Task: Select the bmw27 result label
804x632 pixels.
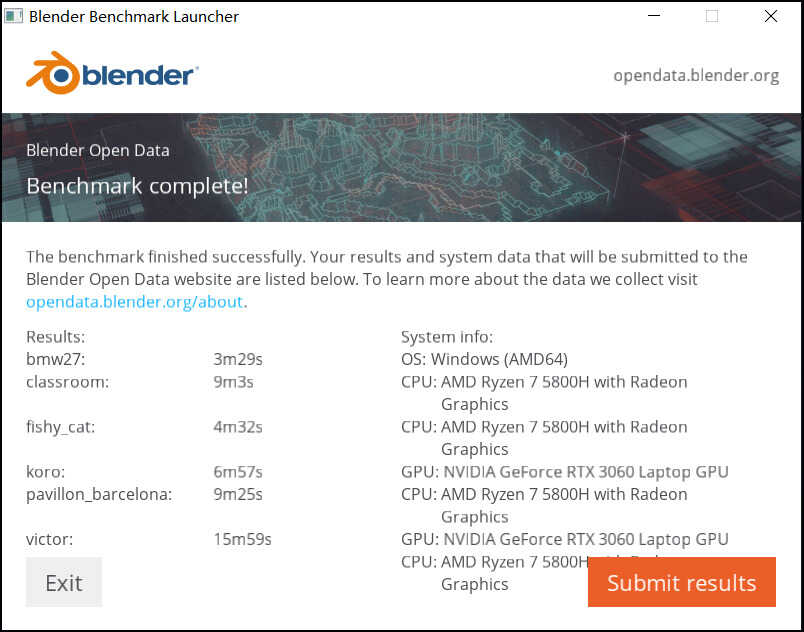Action: (x=55, y=359)
